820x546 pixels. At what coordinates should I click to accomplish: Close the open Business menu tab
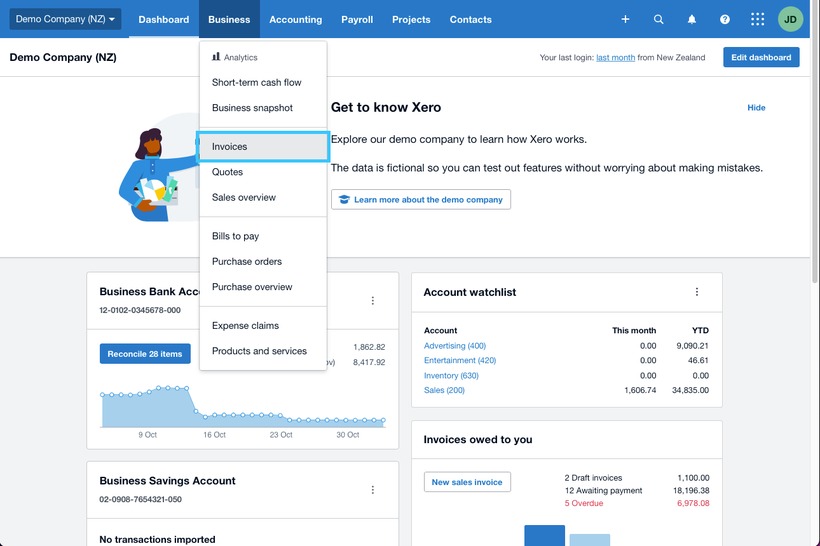[x=229, y=19]
